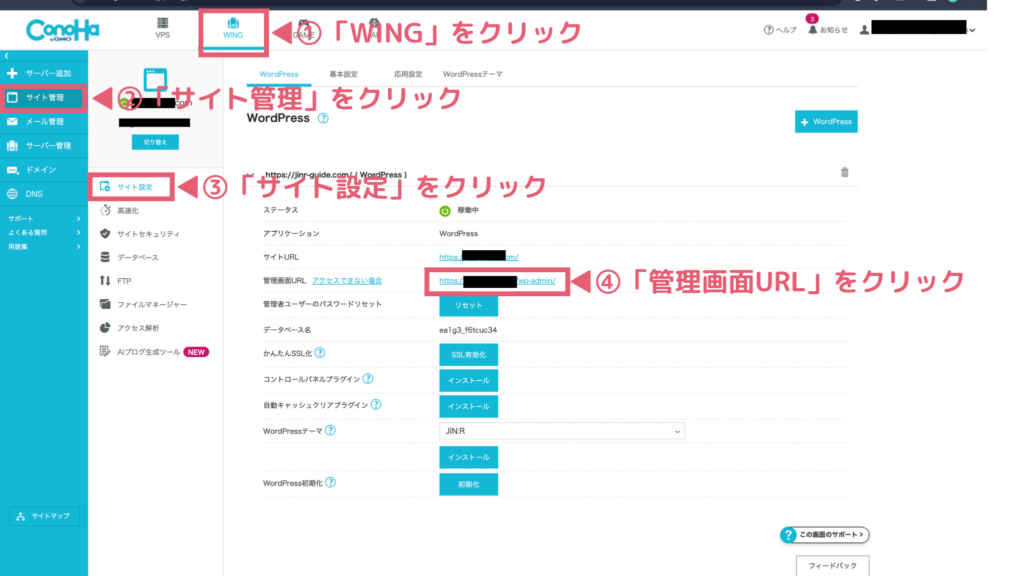This screenshot has height=576, width=1024.
Task: Open ヘルプ help menu
Action: pos(780,30)
